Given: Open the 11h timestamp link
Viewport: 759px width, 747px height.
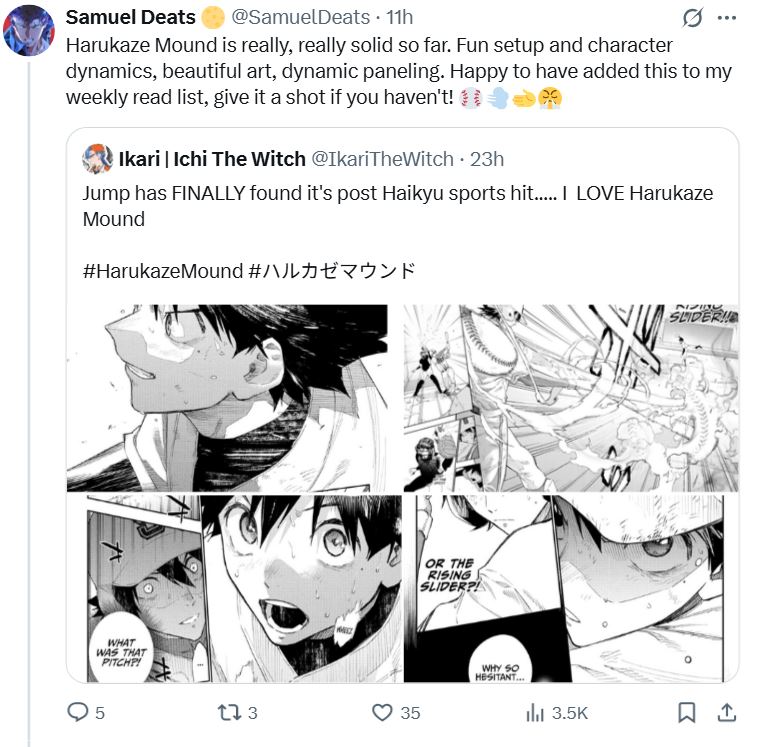Looking at the screenshot, I should (399, 17).
